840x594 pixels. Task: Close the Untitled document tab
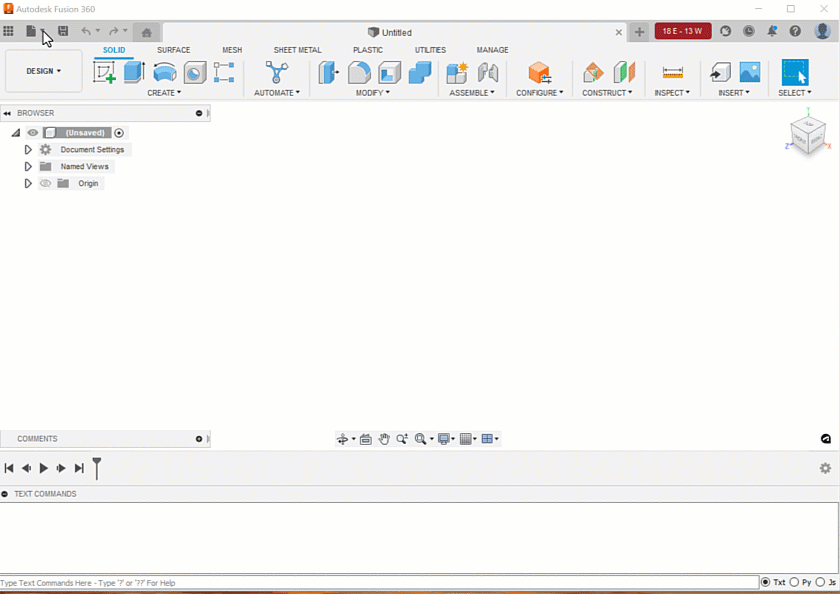[x=619, y=33]
